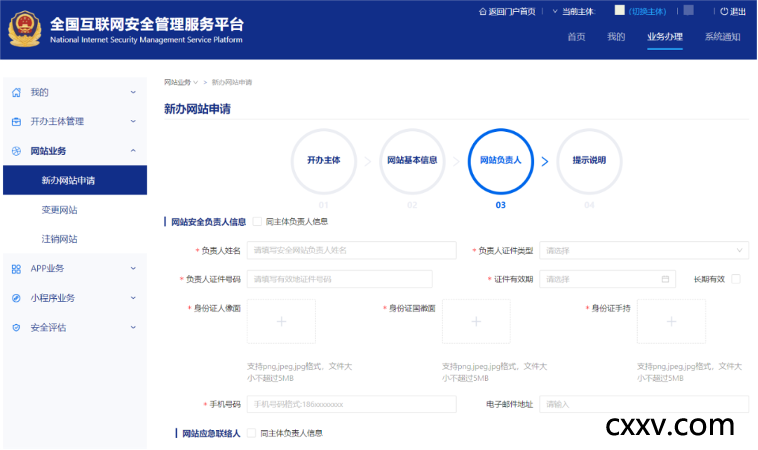Image resolution: width=758 pixels, height=450 pixels.
Task: Switch to the 首页 top navigation tab
Action: click(576, 37)
